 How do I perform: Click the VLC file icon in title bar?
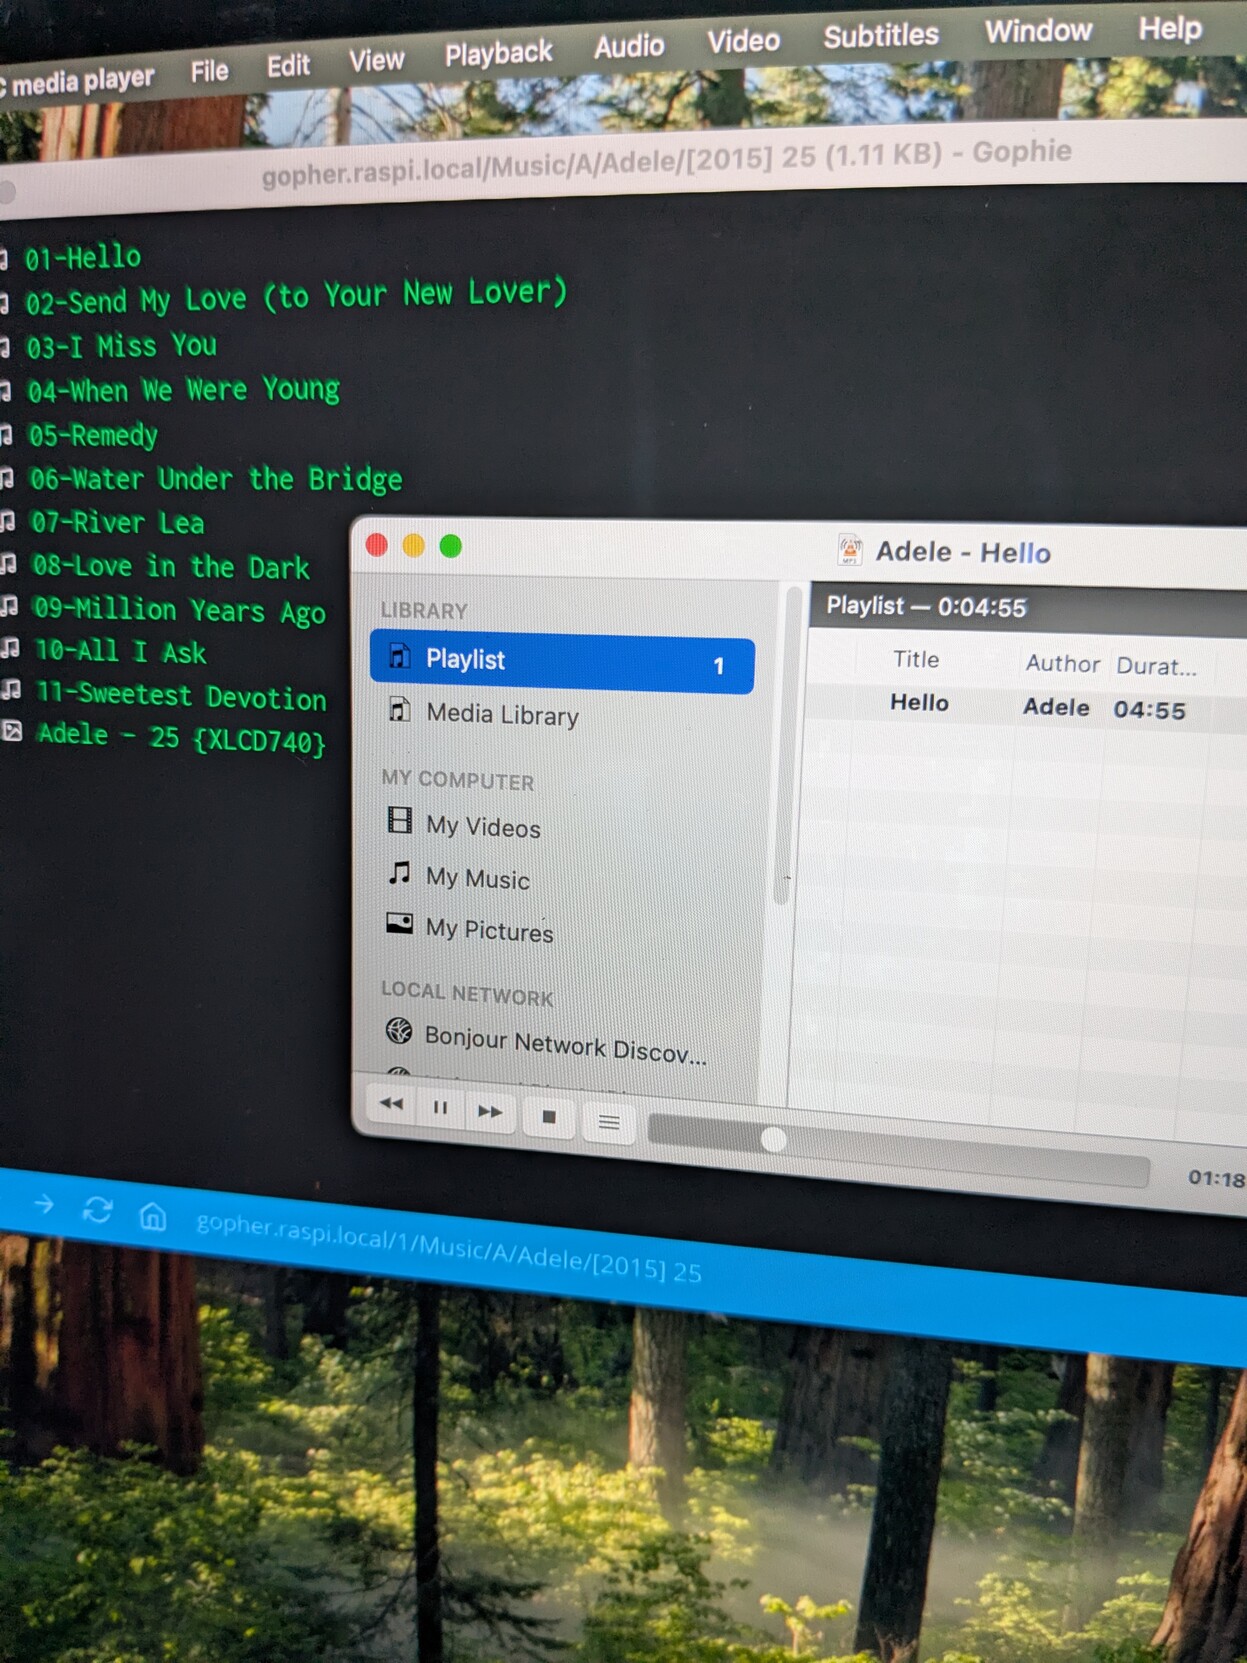coord(850,549)
